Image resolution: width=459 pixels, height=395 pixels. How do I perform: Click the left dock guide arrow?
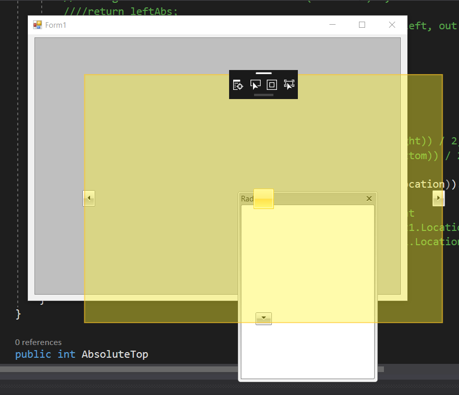pos(89,198)
